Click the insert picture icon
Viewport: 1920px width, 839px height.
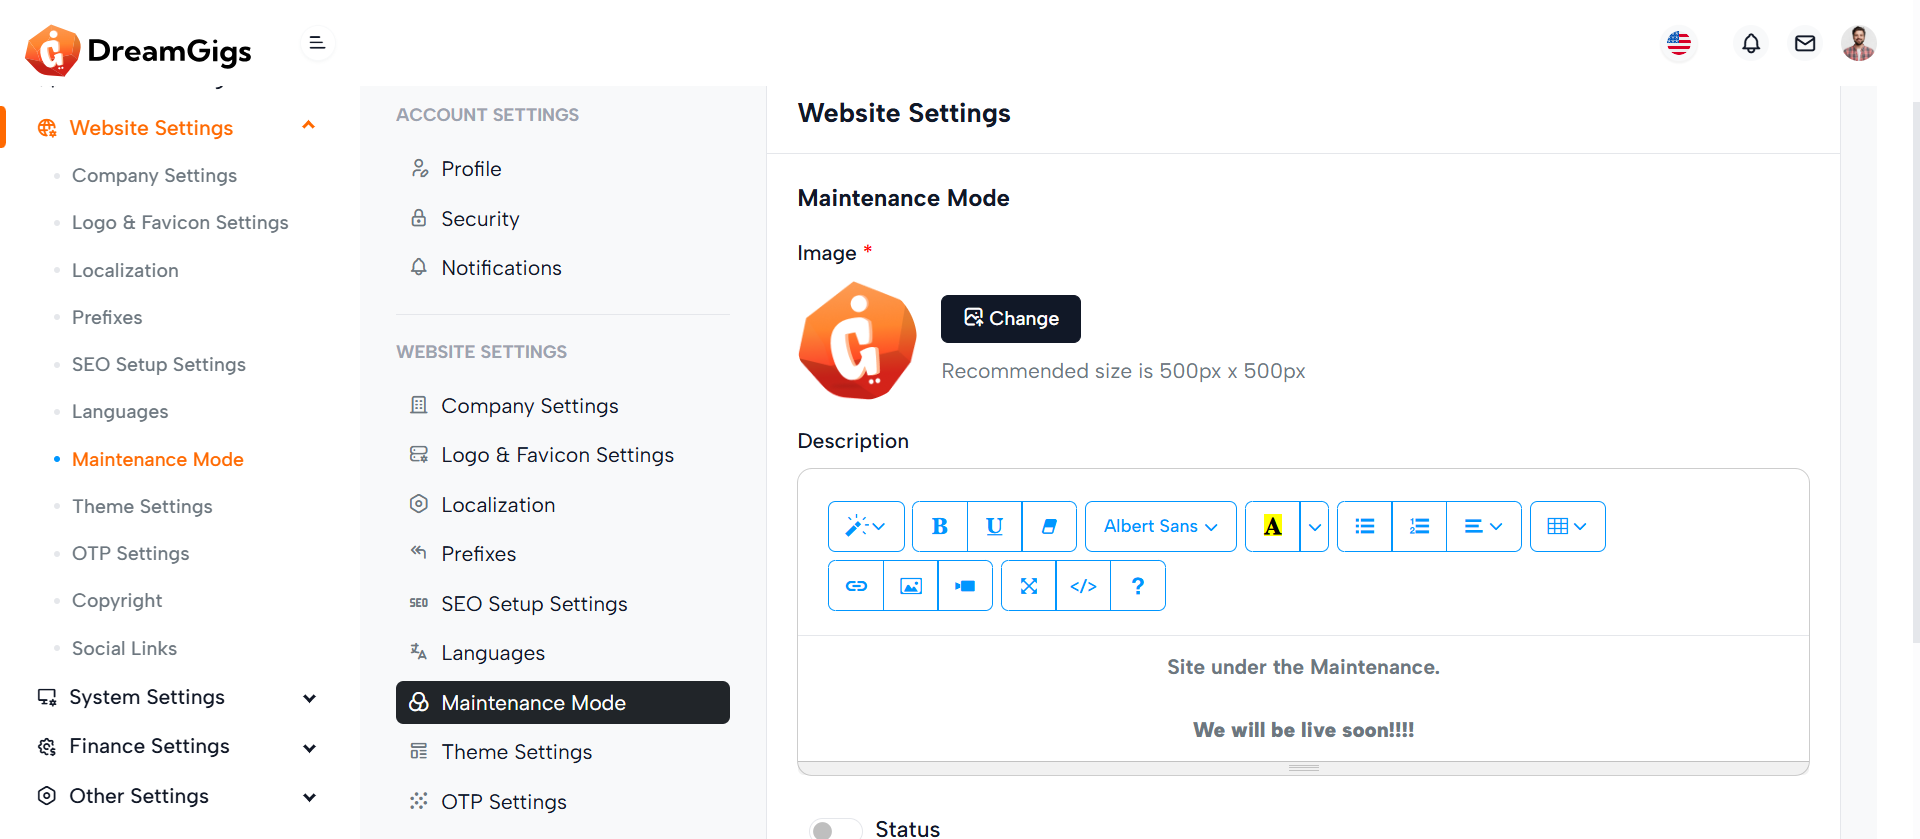[x=910, y=586]
